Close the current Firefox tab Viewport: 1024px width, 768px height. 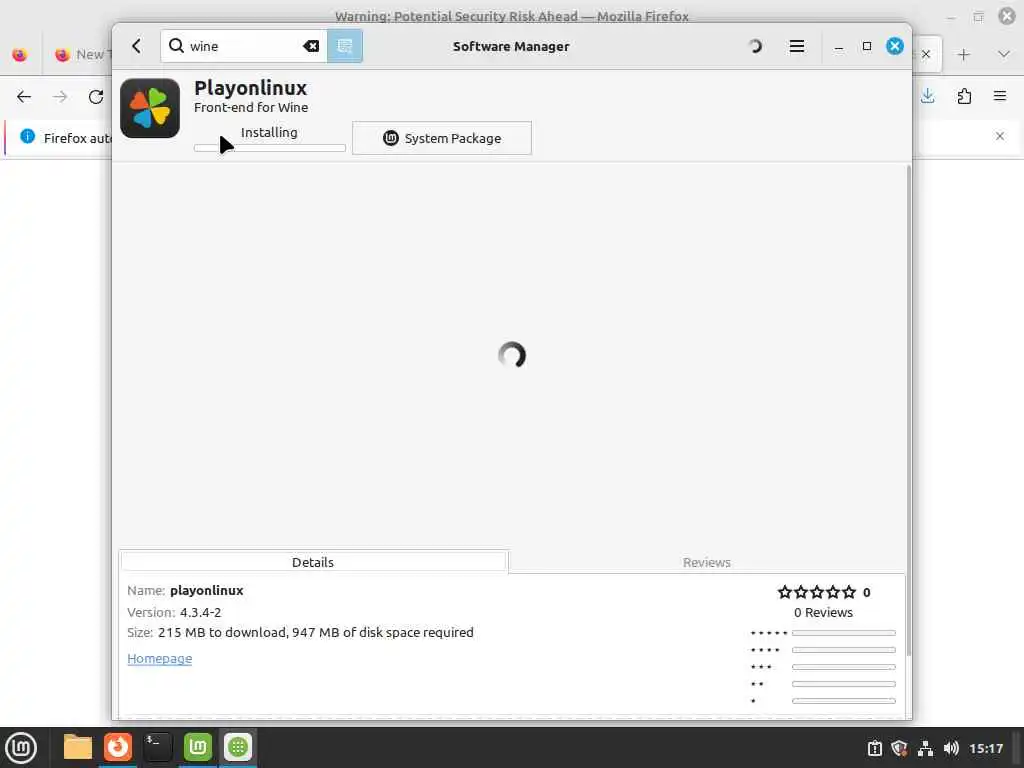pyautogui.click(x=926, y=55)
